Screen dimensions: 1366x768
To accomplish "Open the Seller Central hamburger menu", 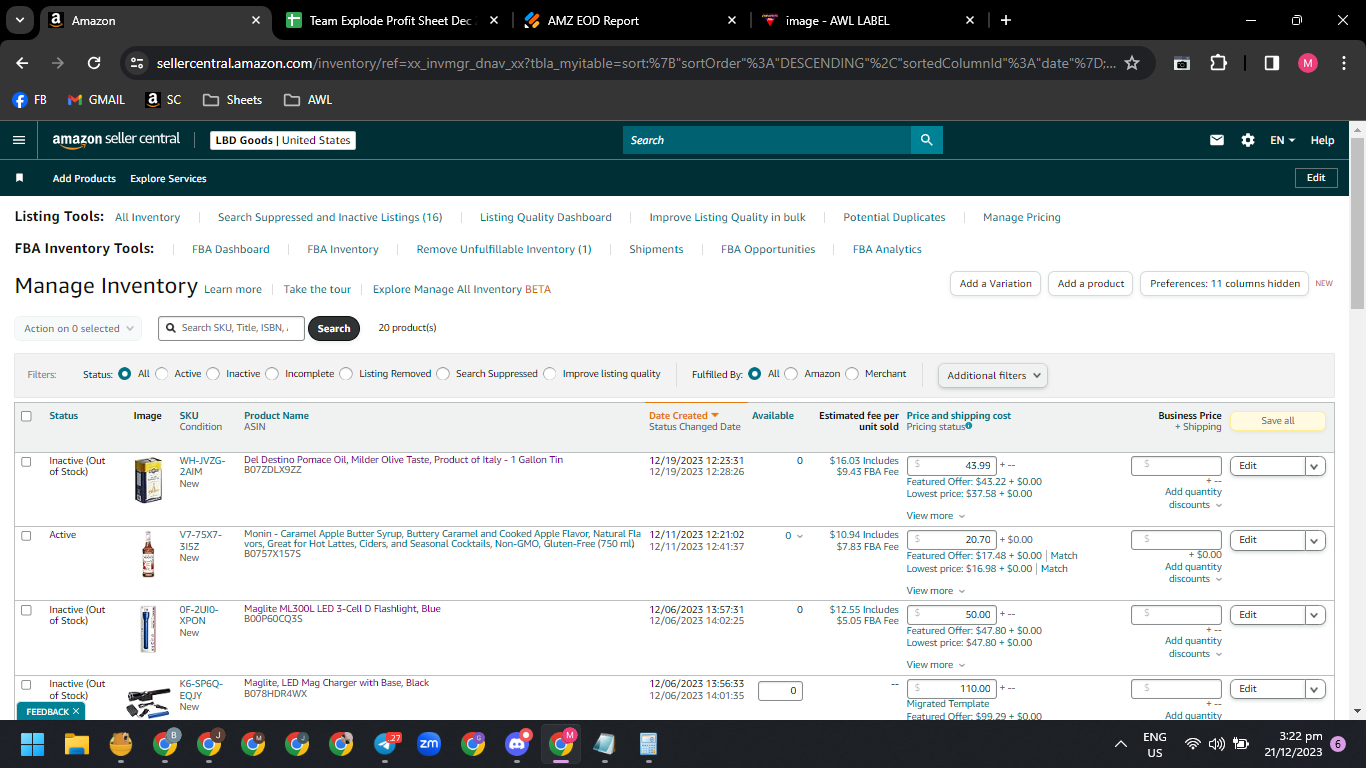I will pos(19,140).
